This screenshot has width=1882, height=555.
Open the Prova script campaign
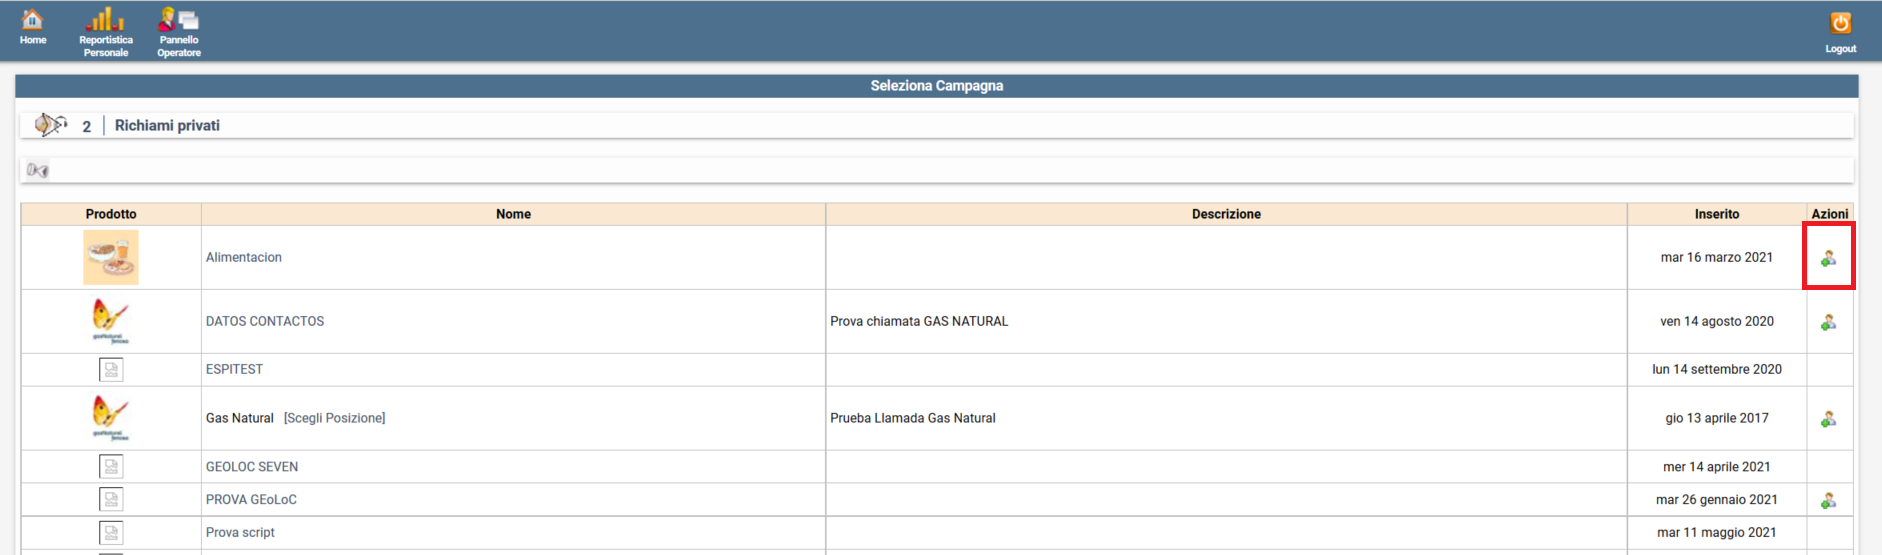tap(240, 533)
